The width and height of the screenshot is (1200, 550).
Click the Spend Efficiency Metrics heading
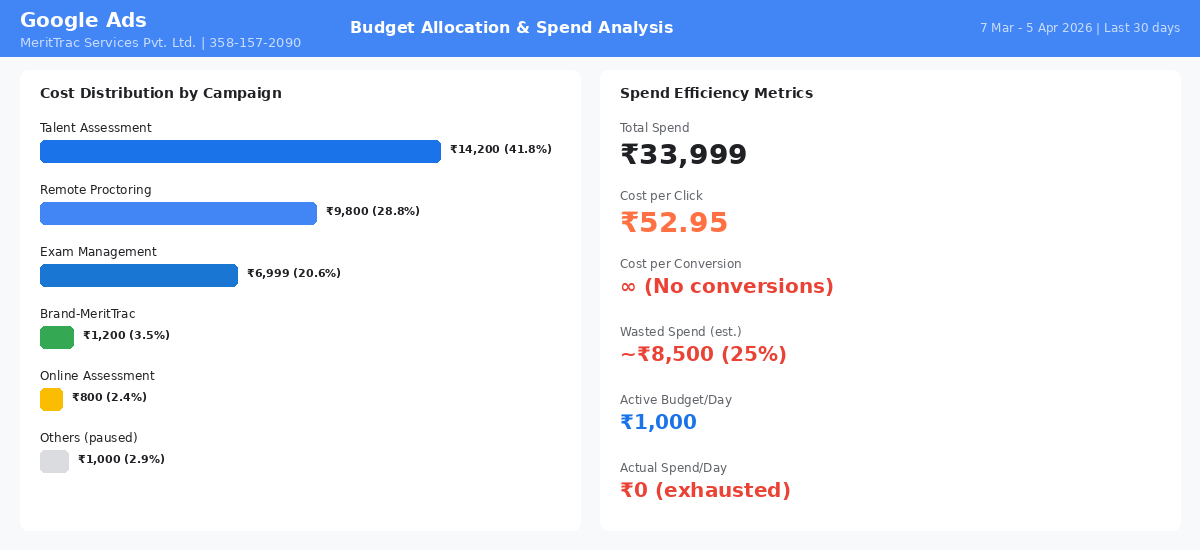coord(716,93)
